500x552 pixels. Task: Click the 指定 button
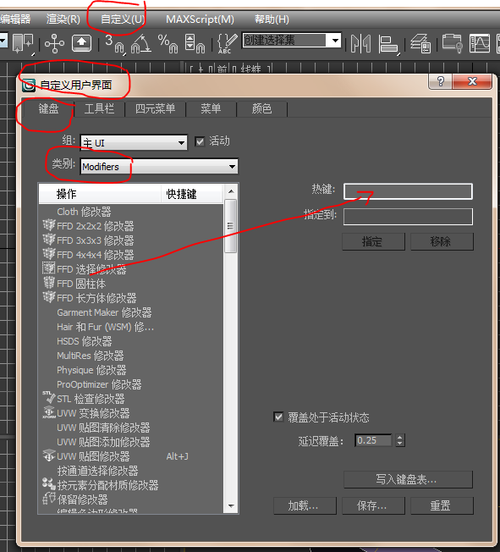(373, 242)
